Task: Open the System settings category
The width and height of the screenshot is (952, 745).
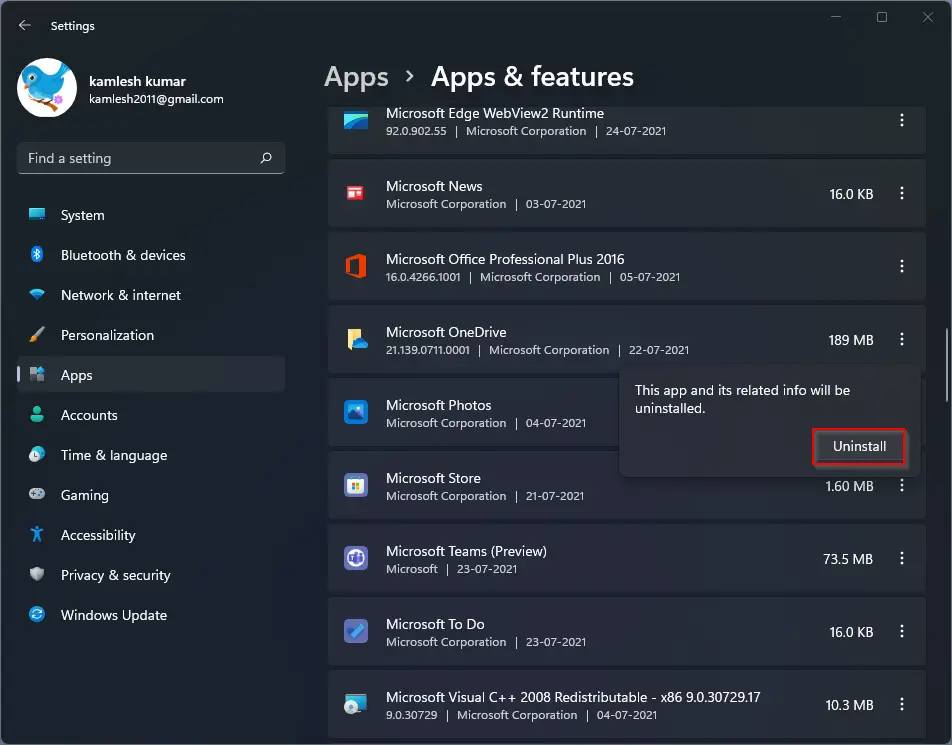Action: point(151,215)
